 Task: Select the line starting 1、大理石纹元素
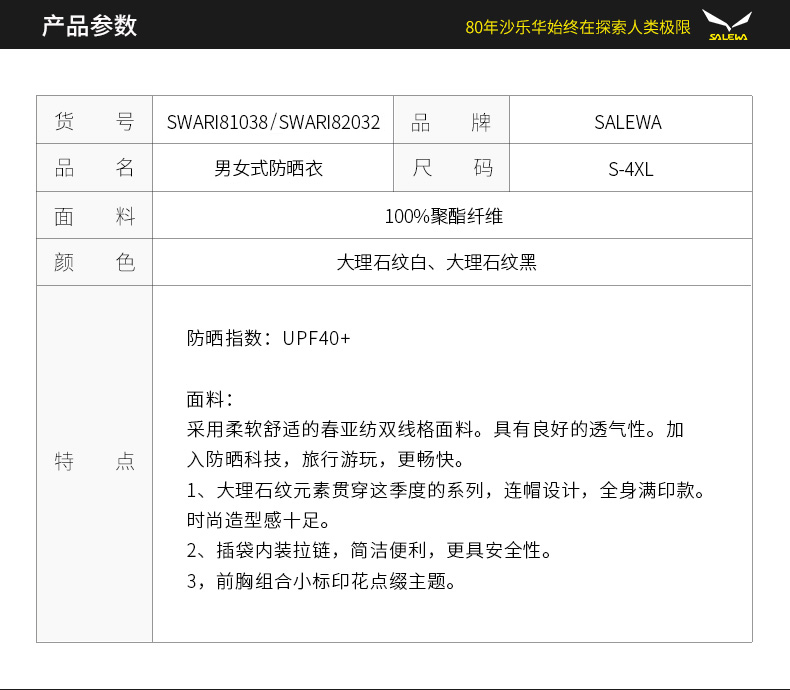(x=446, y=490)
